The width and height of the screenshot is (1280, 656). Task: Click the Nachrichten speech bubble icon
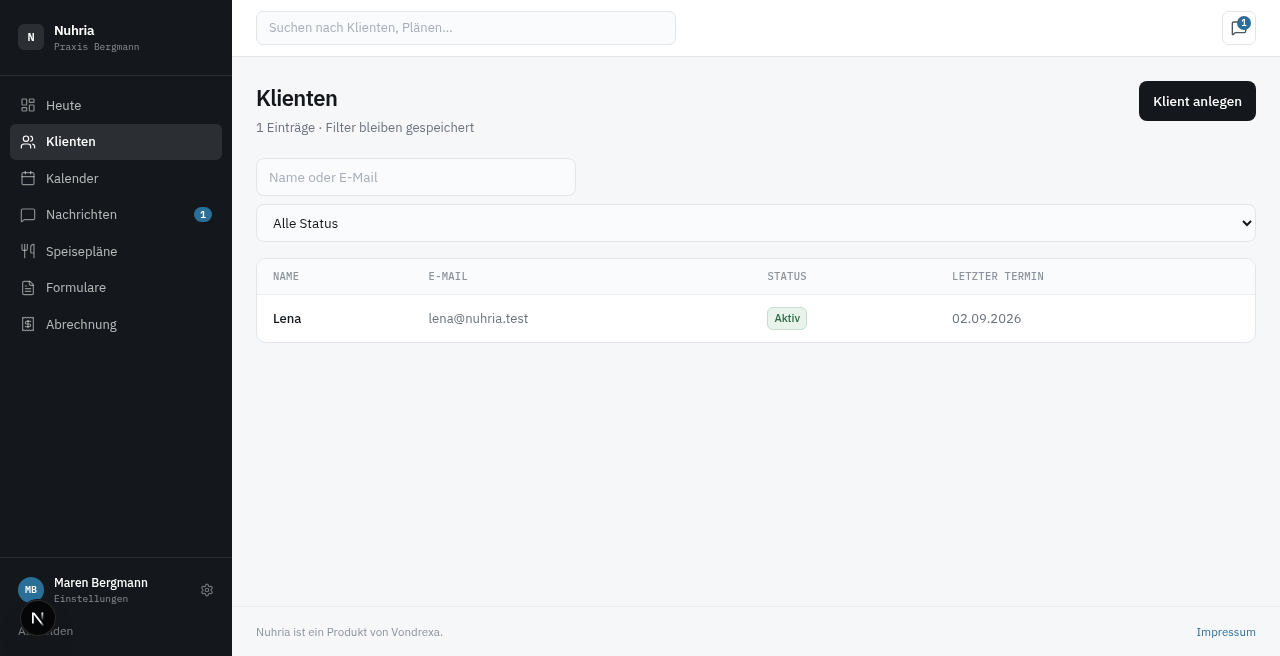(x=28, y=215)
